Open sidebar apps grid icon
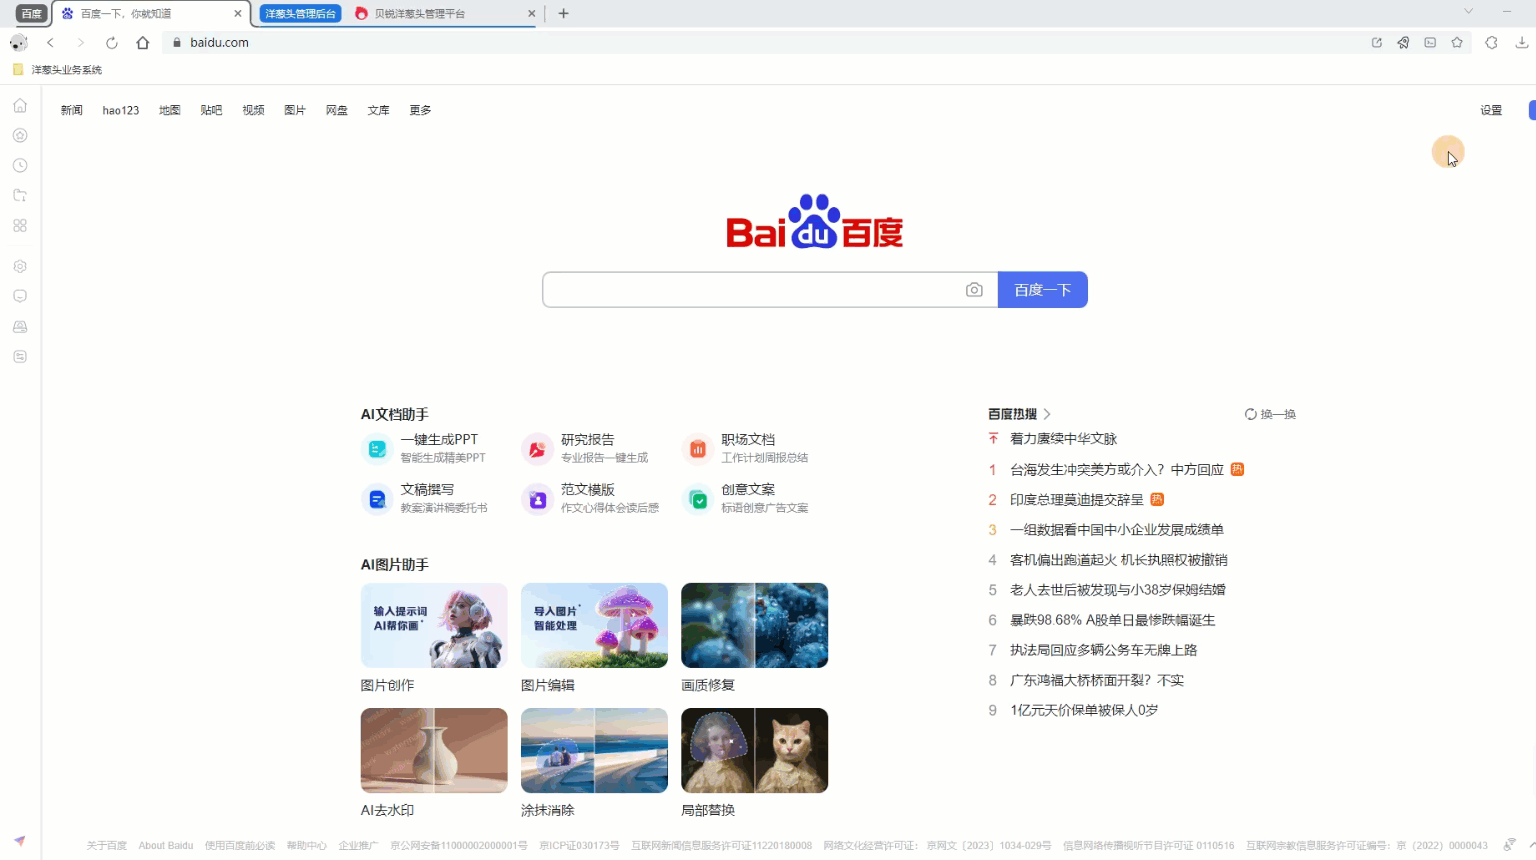The image size is (1536, 860). click(20, 225)
